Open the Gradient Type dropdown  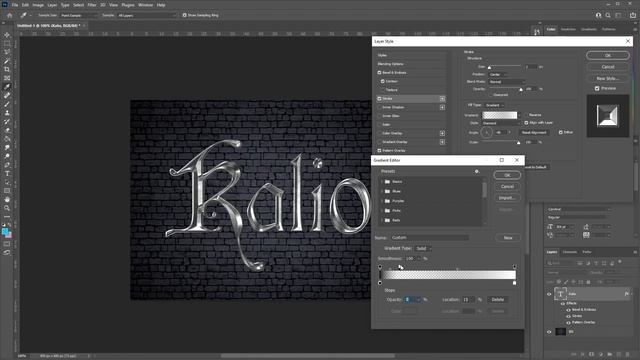(423, 248)
